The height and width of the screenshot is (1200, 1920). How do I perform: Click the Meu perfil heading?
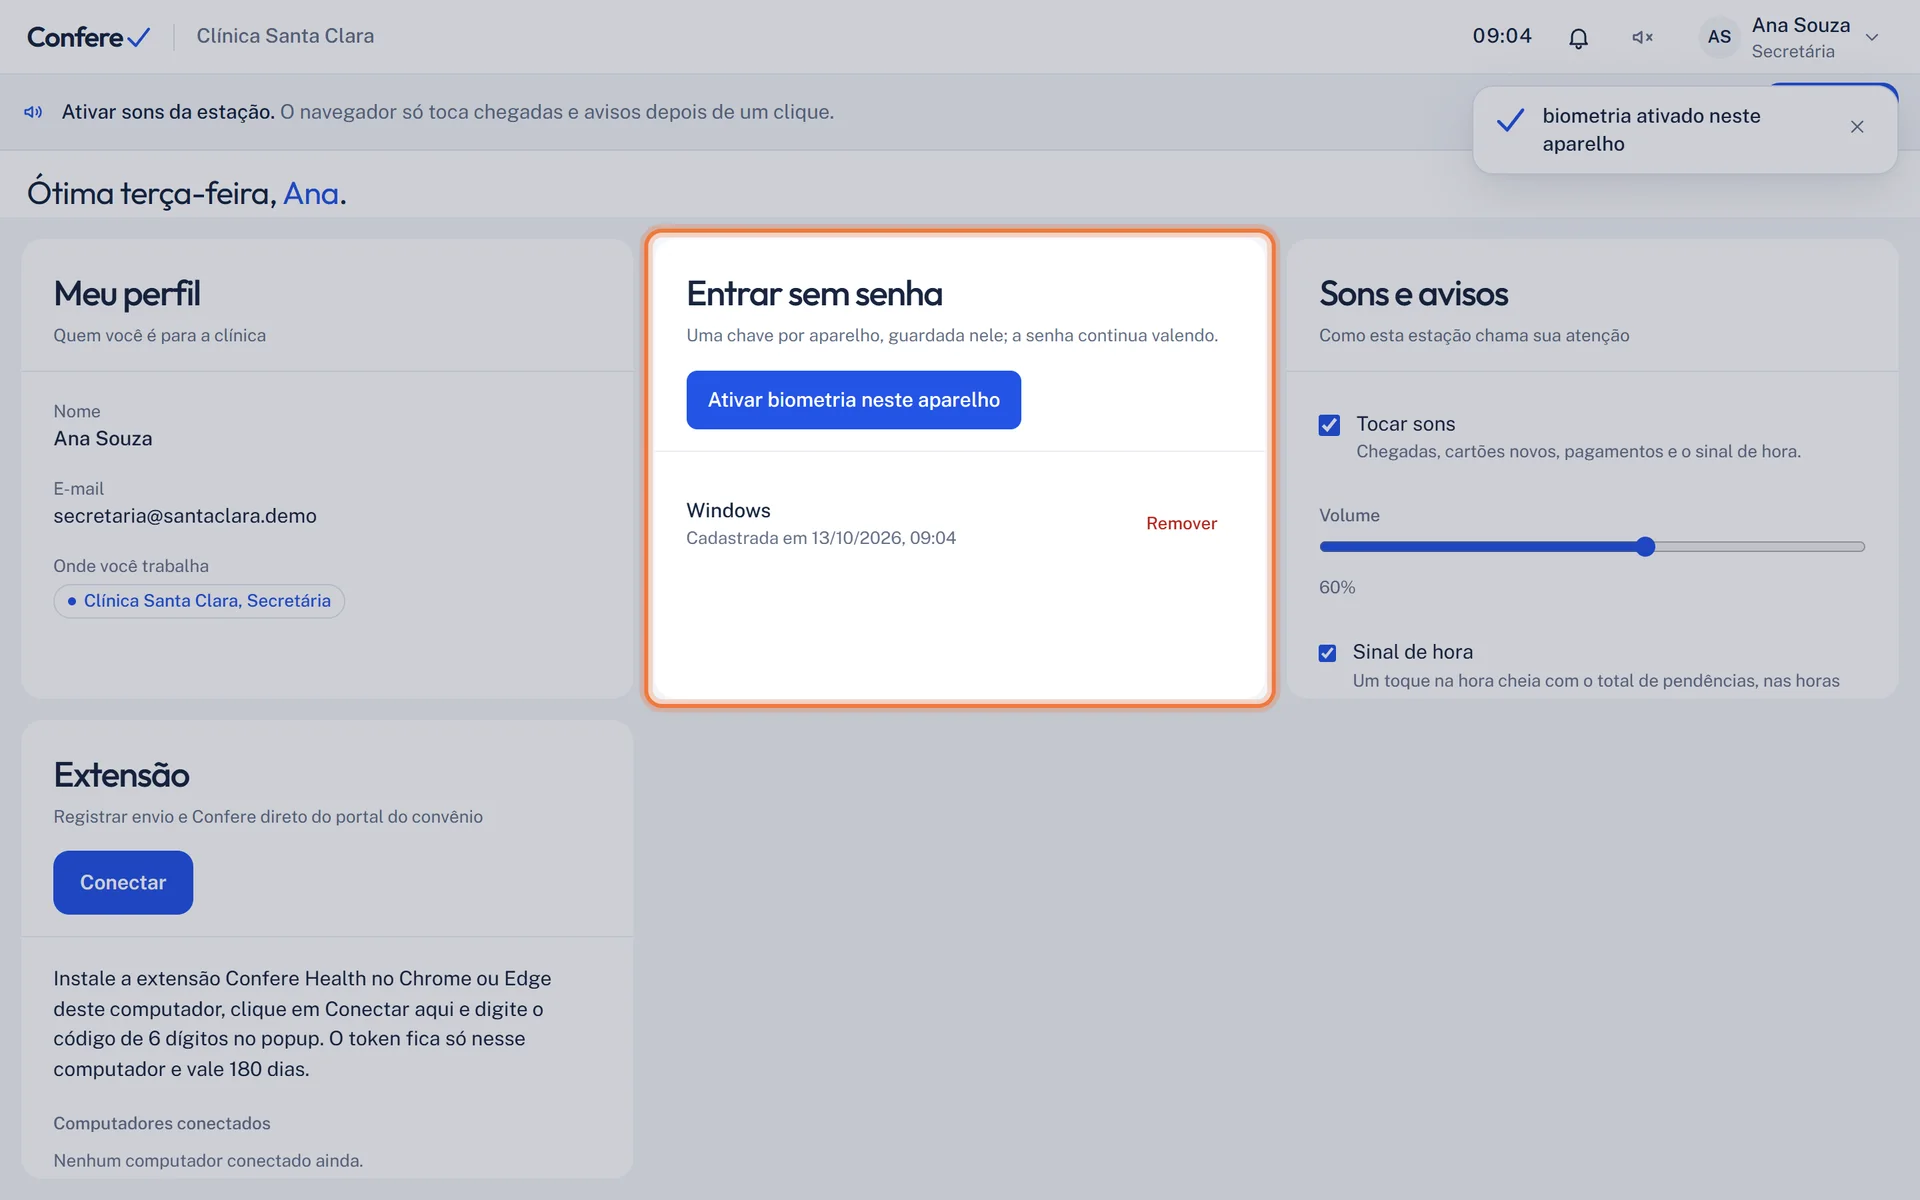[x=127, y=294]
